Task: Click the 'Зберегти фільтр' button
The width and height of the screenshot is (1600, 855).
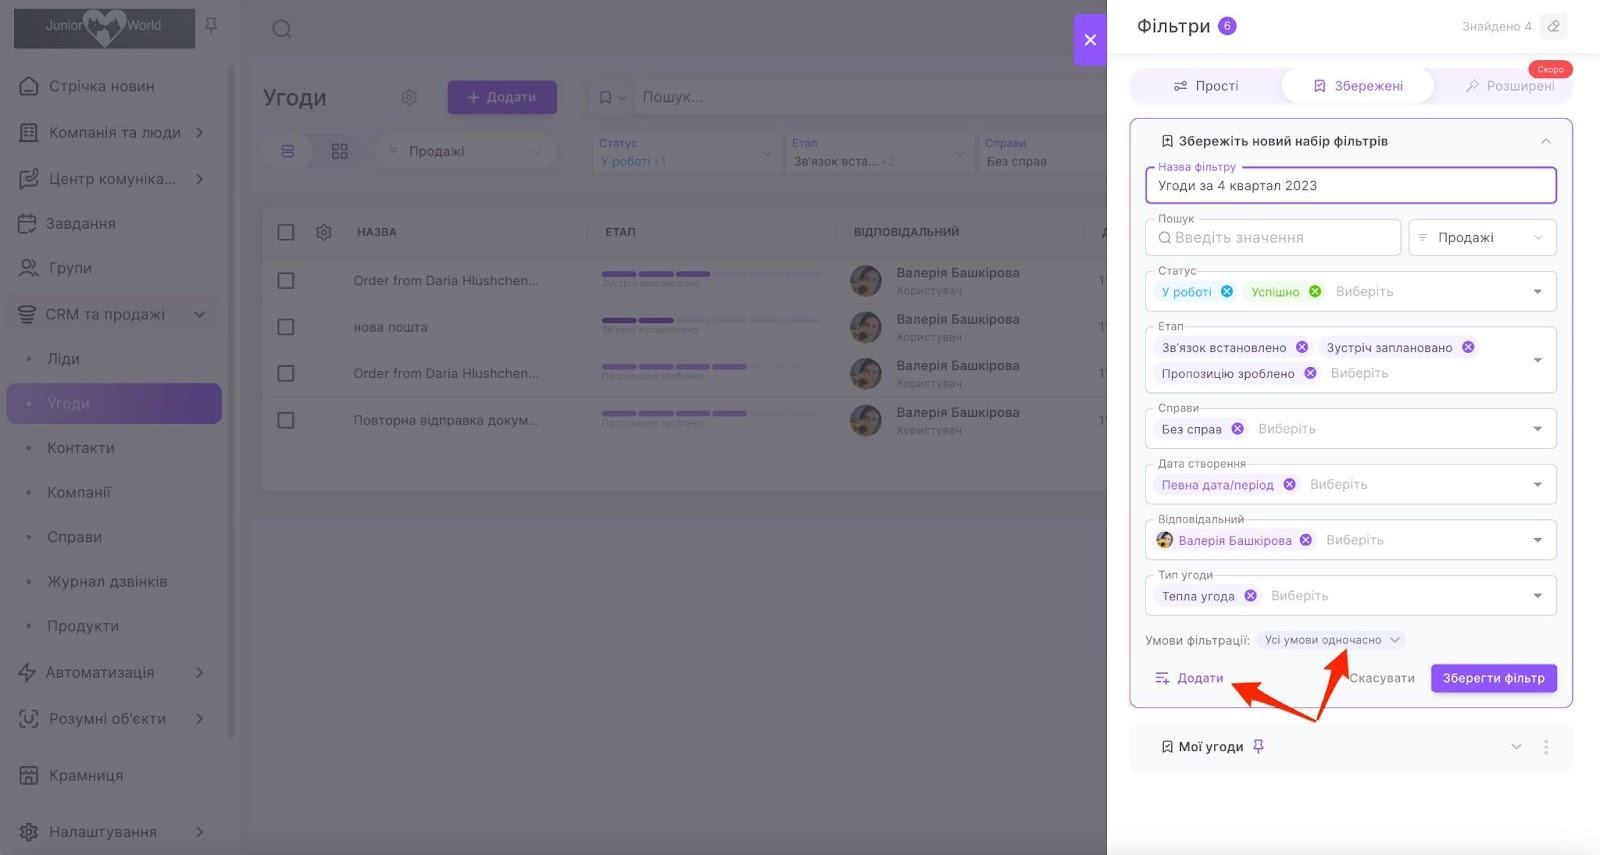Action: 1493,678
